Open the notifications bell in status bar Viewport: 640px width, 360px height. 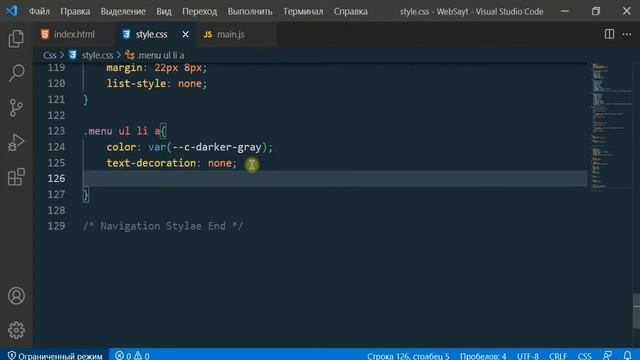(x=628, y=356)
